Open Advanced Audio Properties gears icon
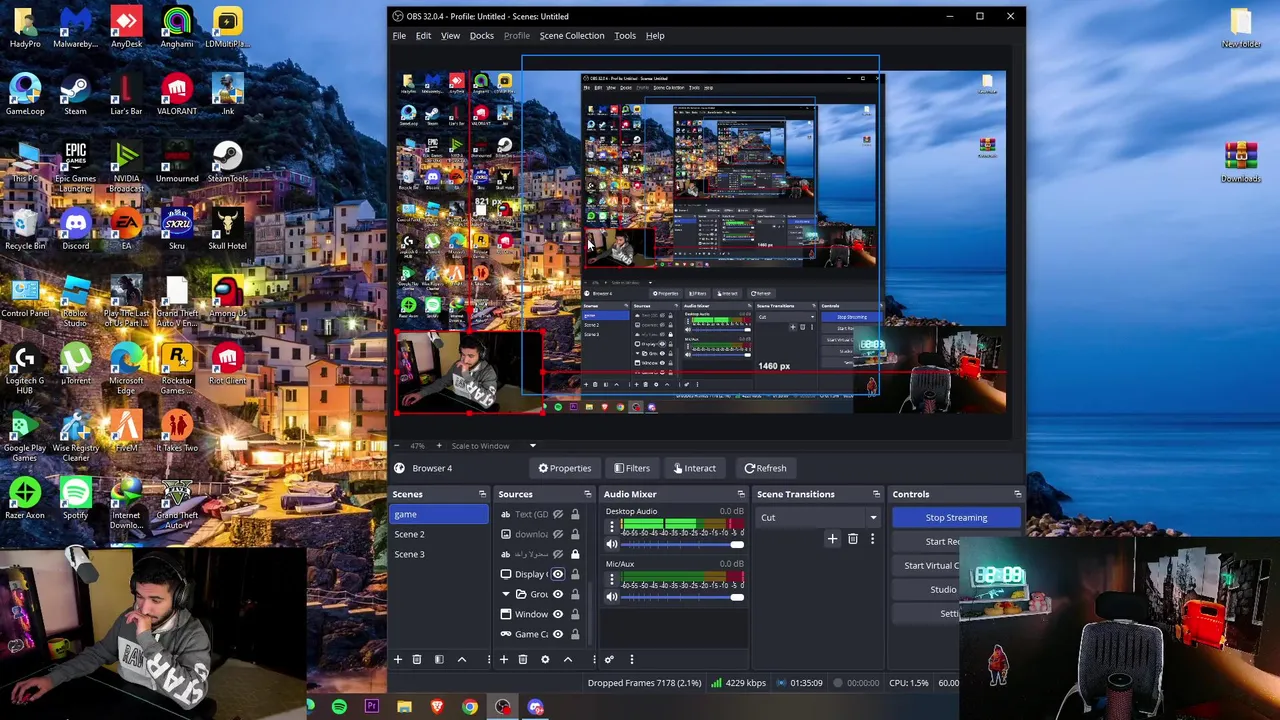This screenshot has width=1280, height=720. (609, 659)
